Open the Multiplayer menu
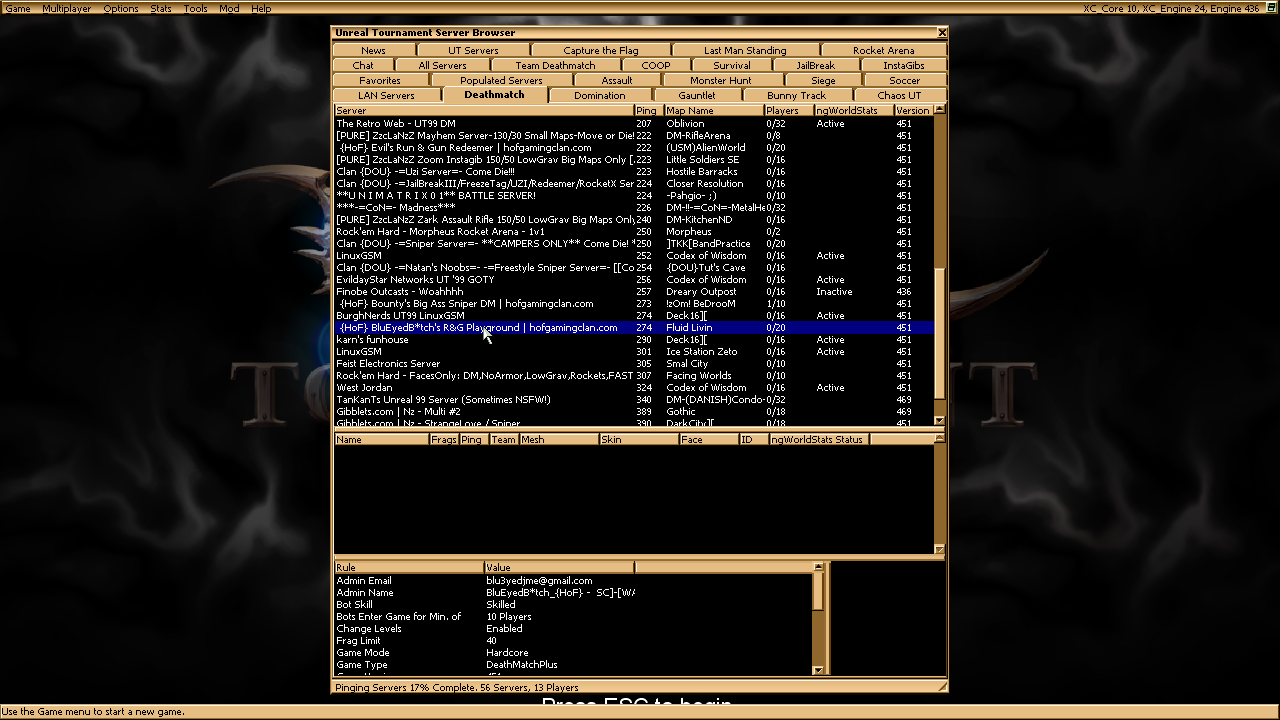The width and height of the screenshot is (1280, 720). (66, 8)
